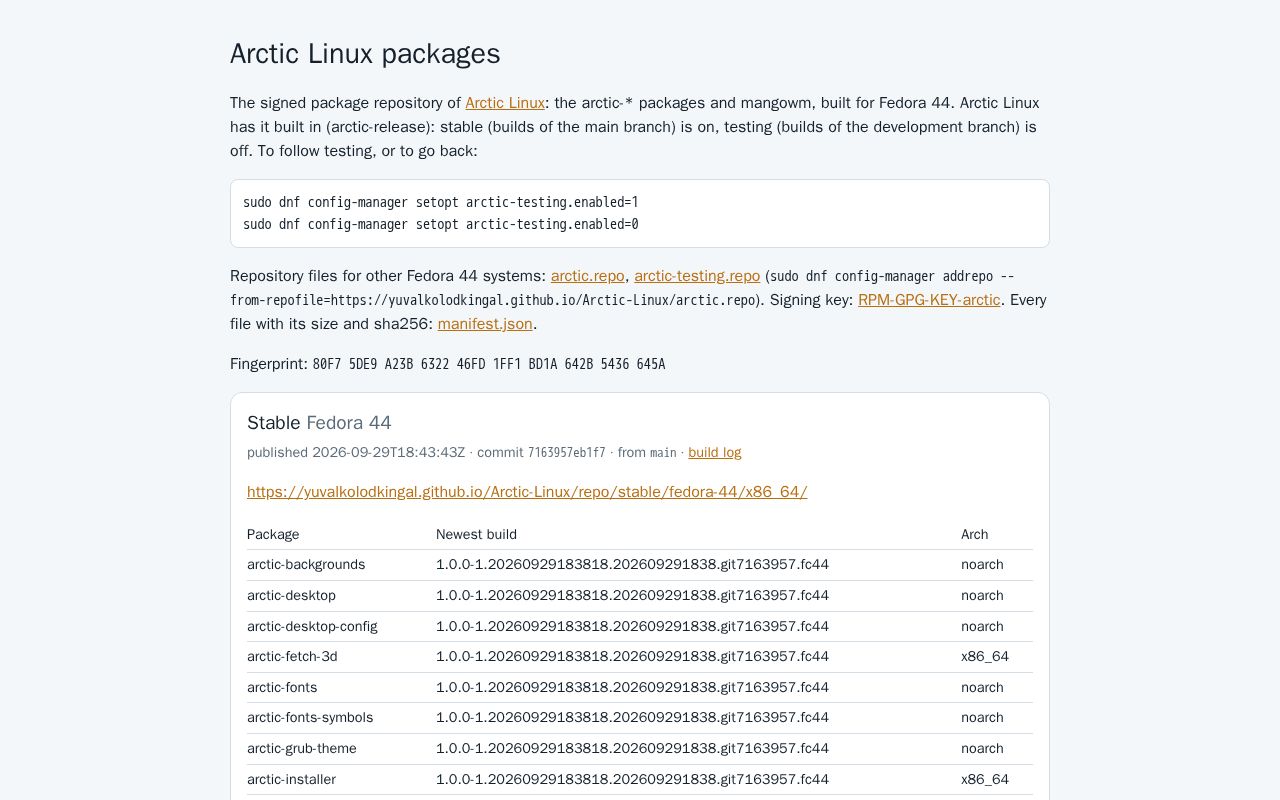Screen dimensions: 1280x800
Task: Click the arctic-installer package name
Action: coord(291,780)
